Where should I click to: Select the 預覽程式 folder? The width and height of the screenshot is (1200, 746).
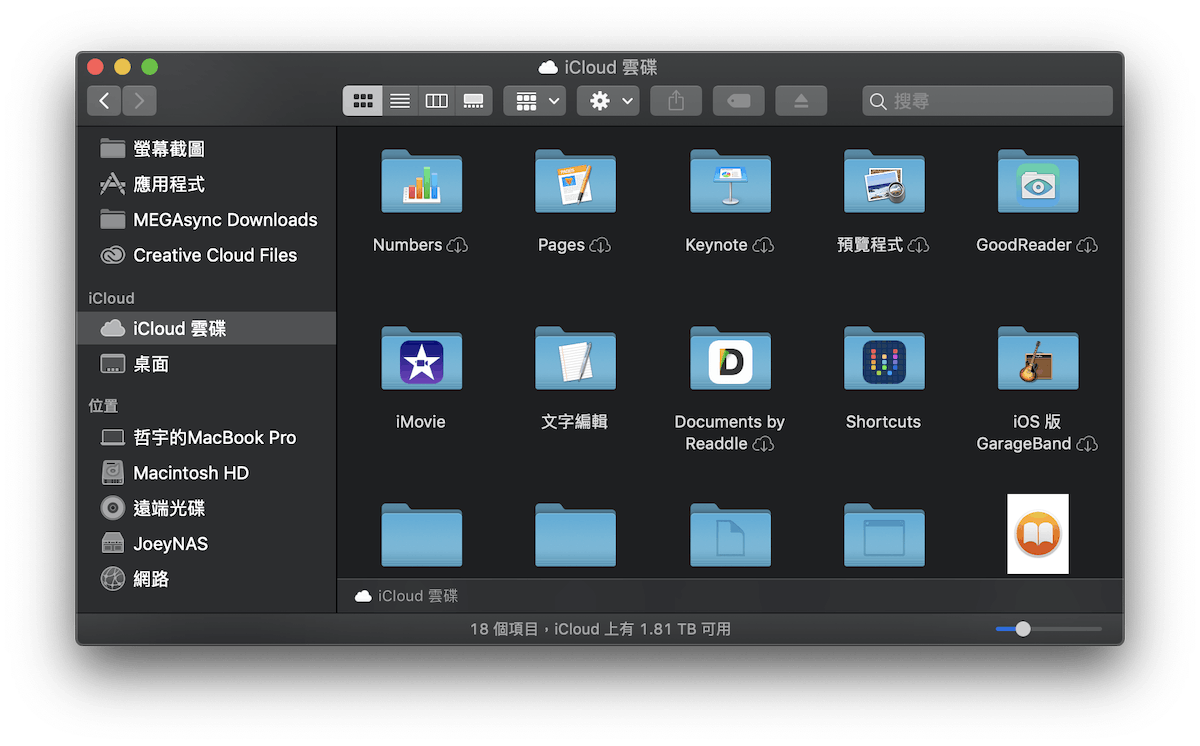[x=884, y=182]
